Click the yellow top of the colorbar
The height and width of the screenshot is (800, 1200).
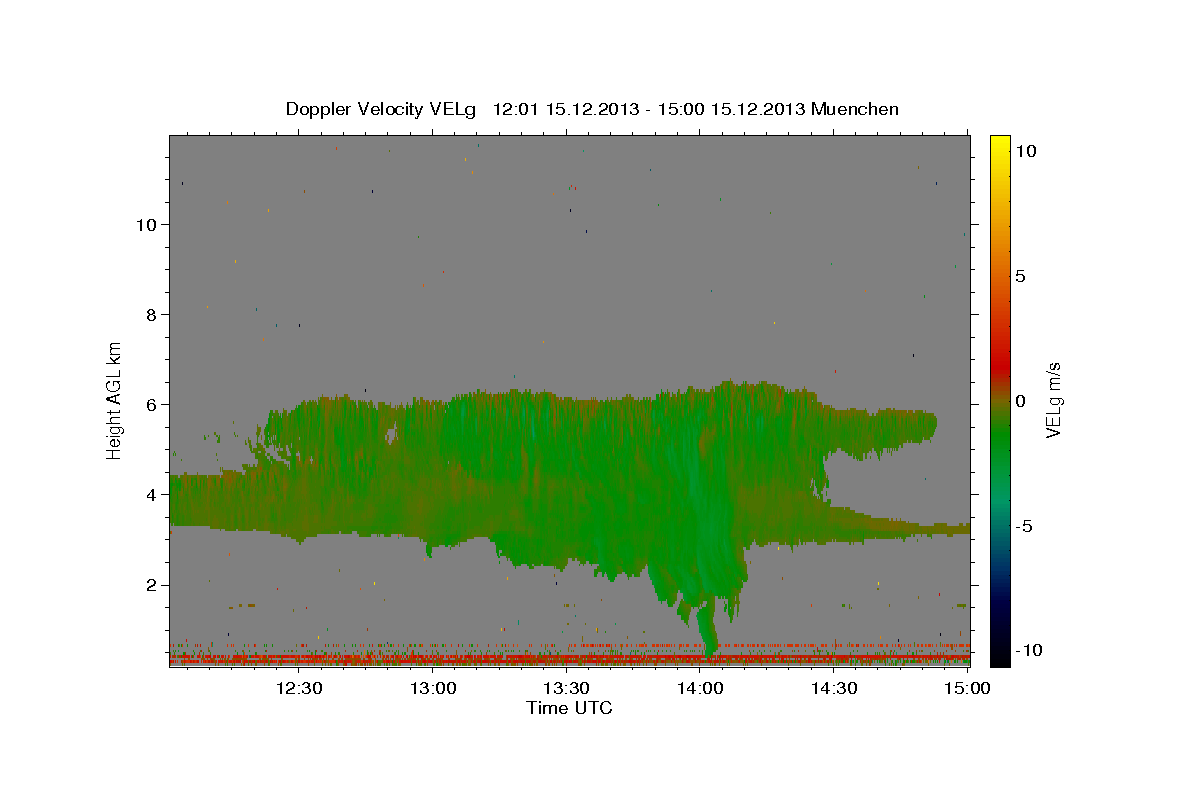[999, 145]
